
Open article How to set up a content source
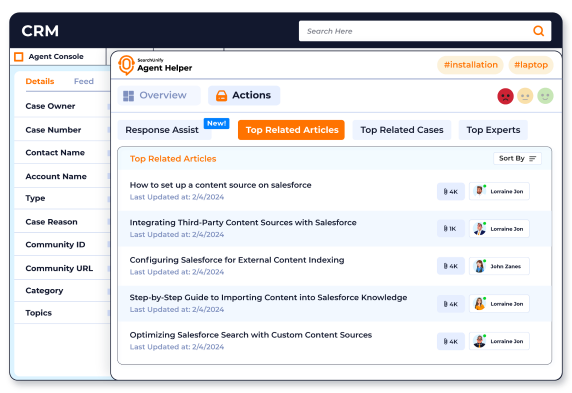pos(220,185)
